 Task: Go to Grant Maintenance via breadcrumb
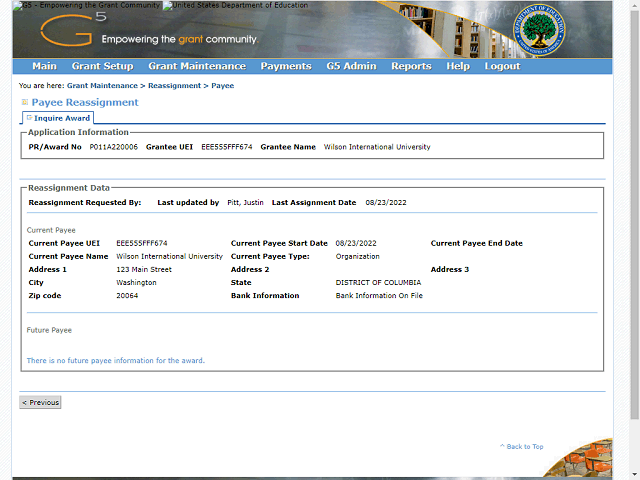(x=102, y=86)
